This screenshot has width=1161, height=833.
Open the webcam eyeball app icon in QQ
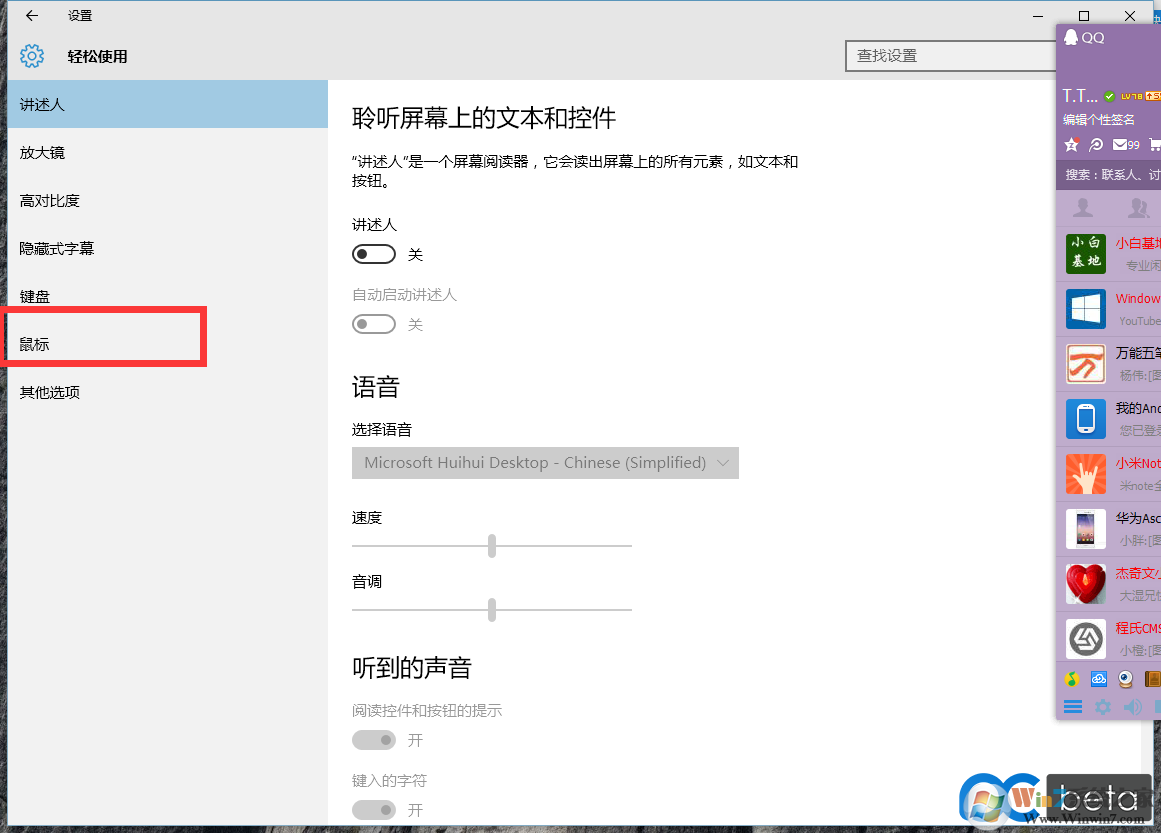pos(1125,679)
